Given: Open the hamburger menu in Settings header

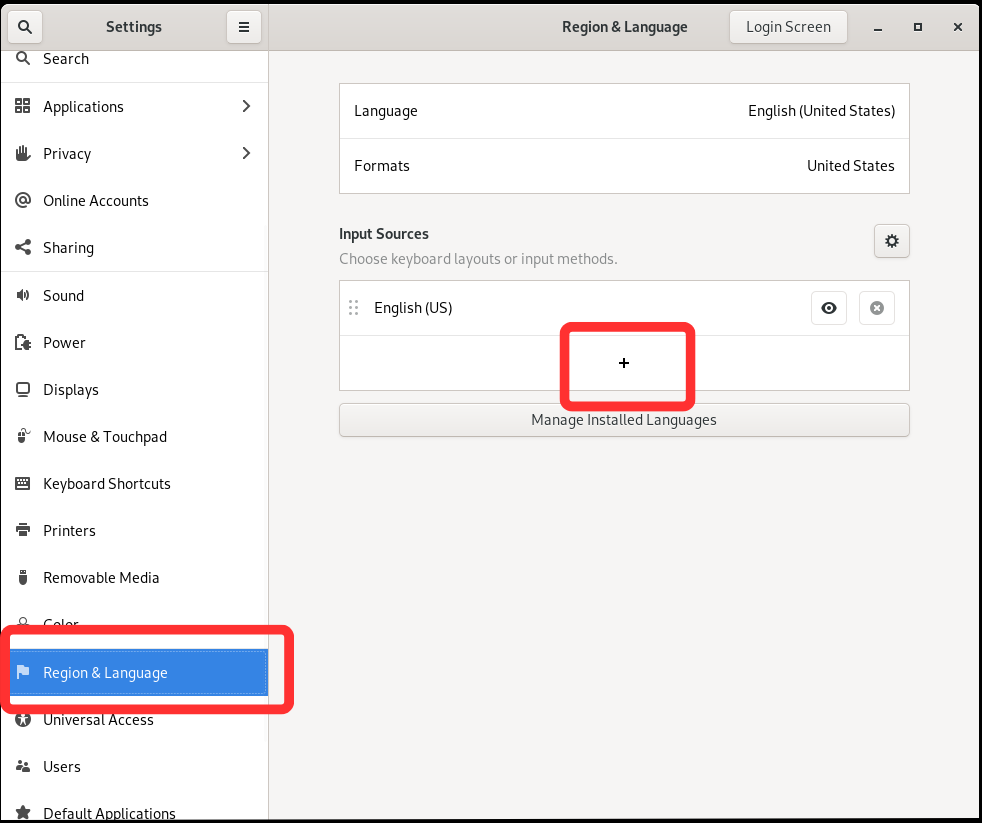Looking at the screenshot, I should click(243, 27).
